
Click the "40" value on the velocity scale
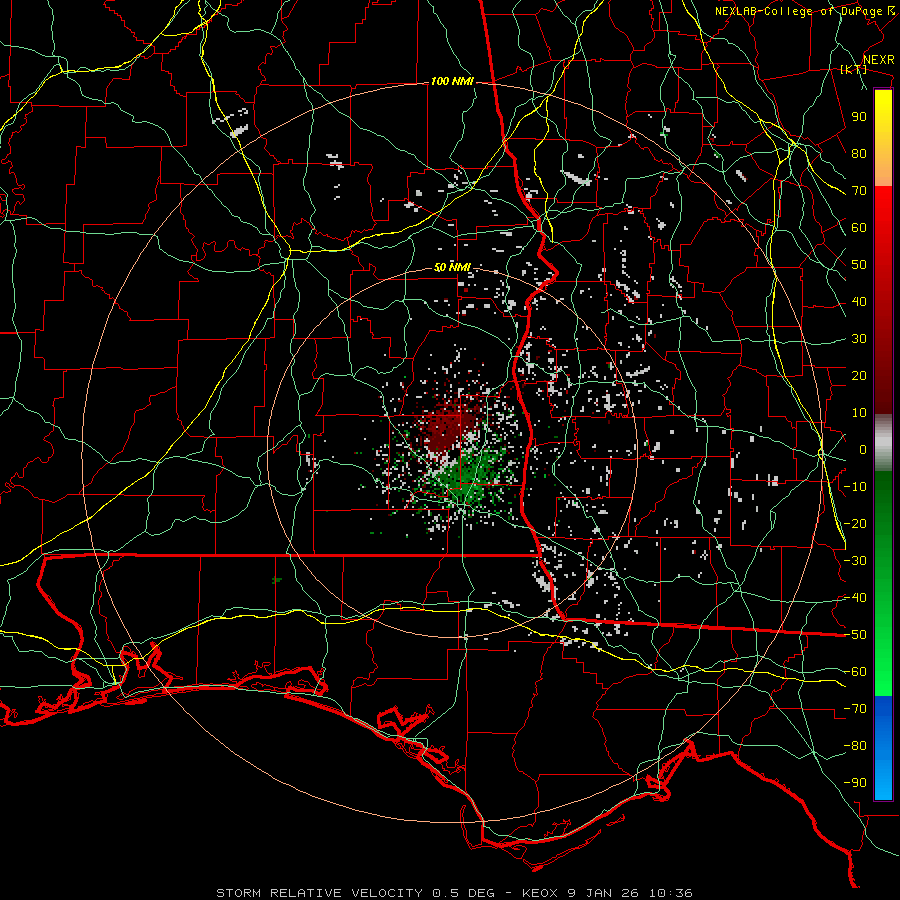click(x=859, y=302)
